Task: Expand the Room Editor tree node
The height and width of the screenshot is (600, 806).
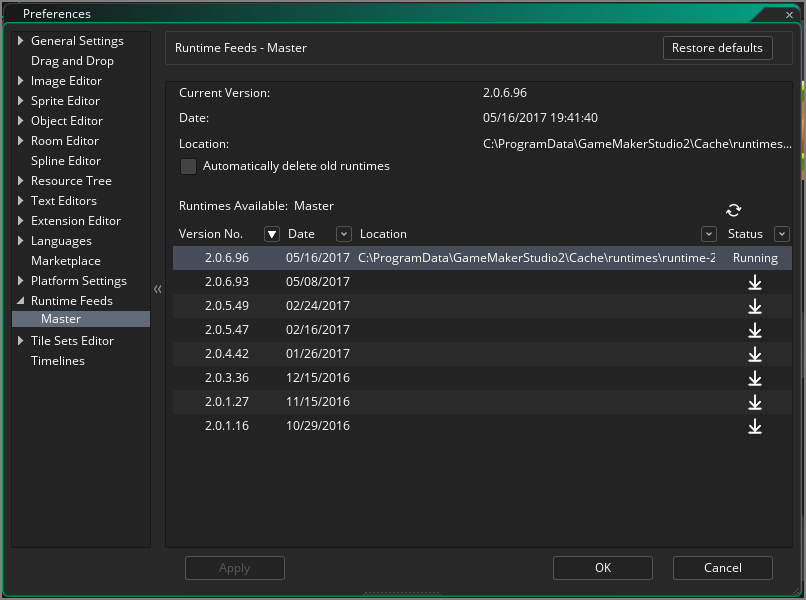Action: tap(21, 141)
